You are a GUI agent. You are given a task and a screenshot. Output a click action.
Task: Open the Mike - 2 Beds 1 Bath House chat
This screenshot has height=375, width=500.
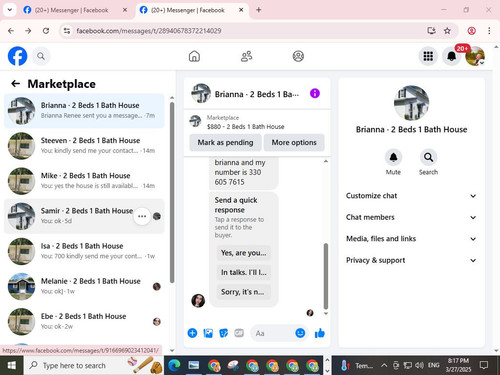(84, 181)
